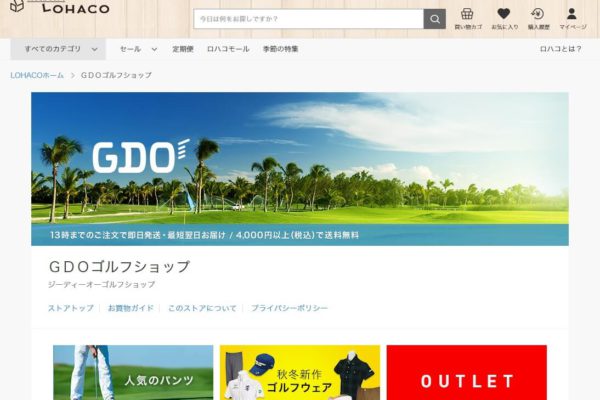
Task: Open the red OUTLET banner
Action: 466,372
